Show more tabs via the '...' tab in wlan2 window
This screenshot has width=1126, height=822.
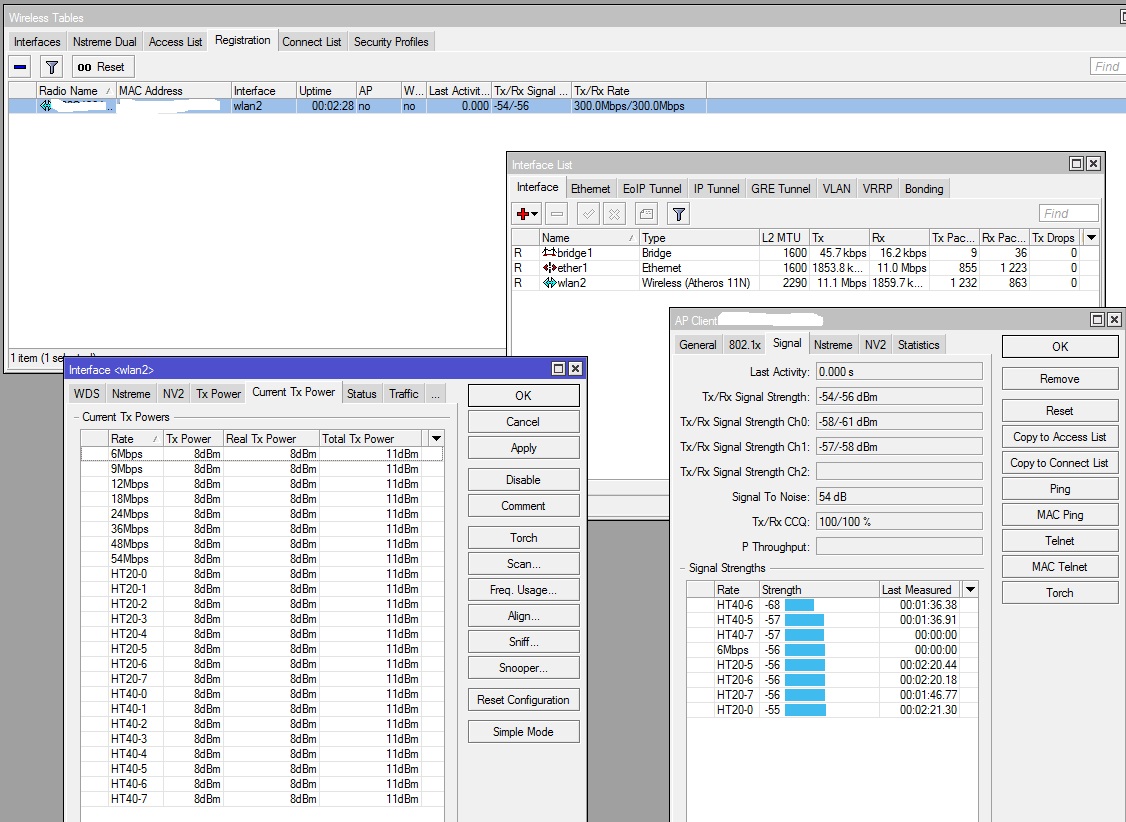pyautogui.click(x=435, y=394)
